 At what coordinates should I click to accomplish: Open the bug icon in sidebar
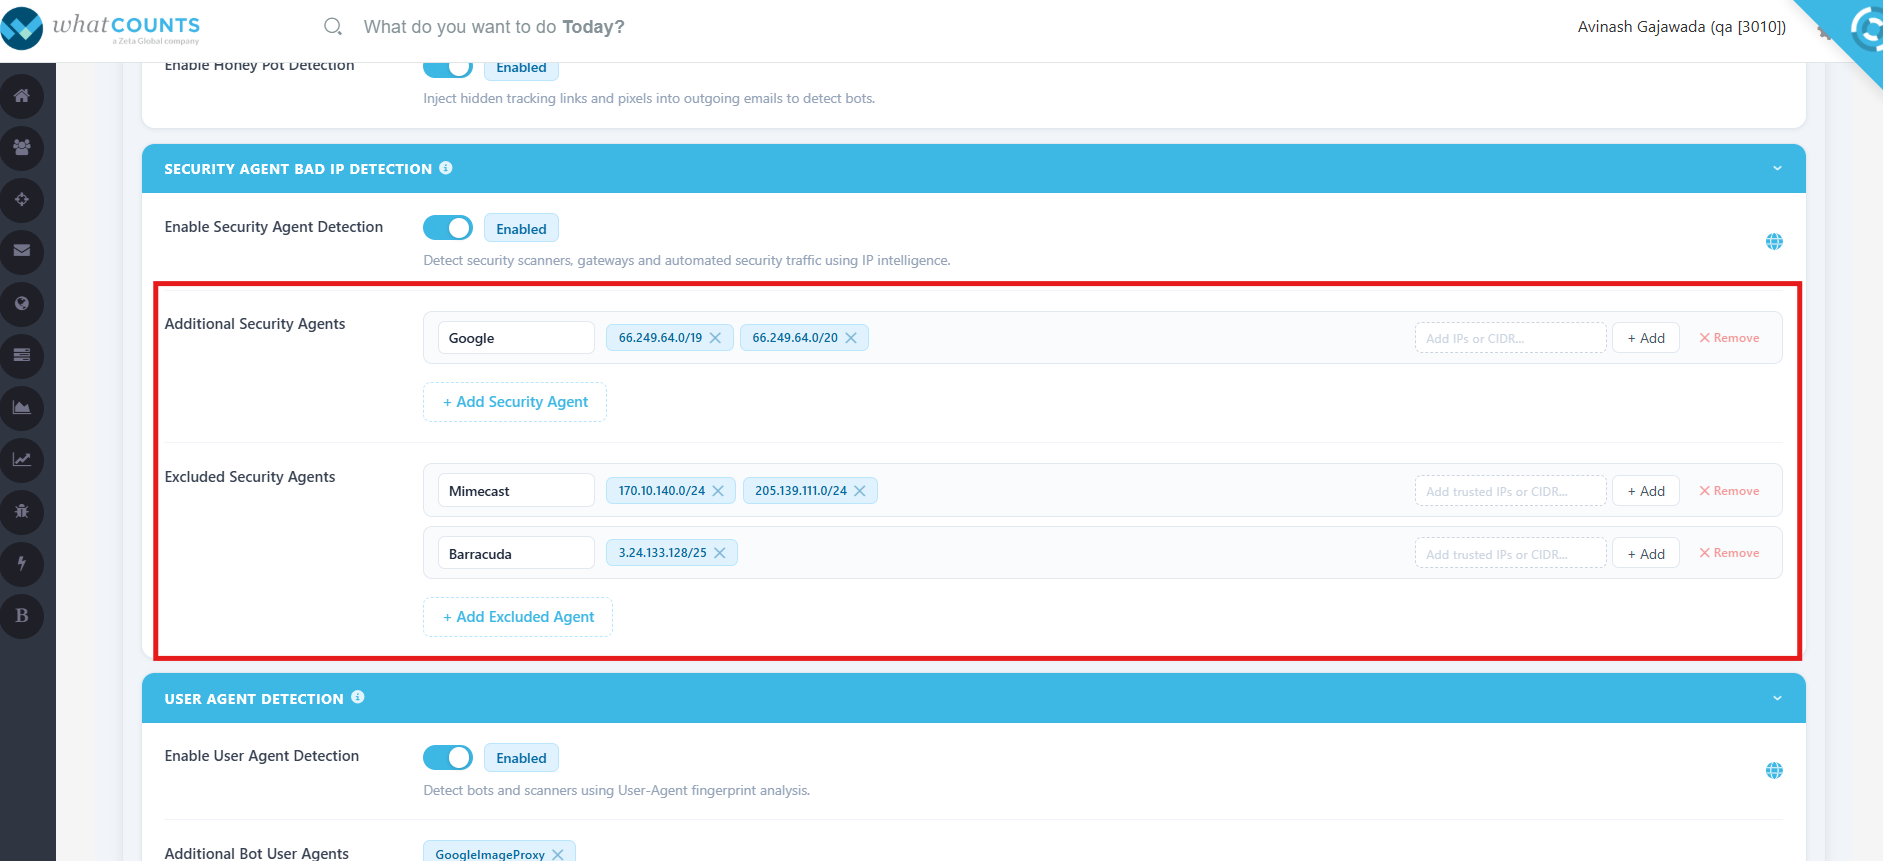[x=22, y=511]
